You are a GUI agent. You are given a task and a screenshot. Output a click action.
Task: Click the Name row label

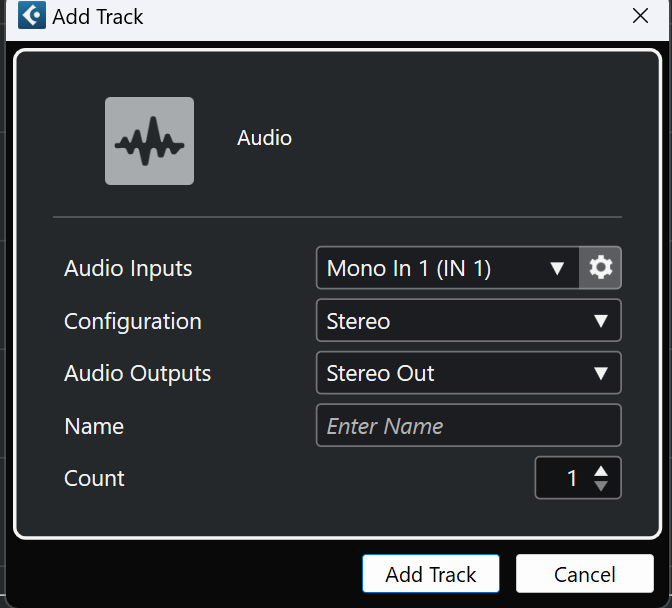(x=94, y=426)
